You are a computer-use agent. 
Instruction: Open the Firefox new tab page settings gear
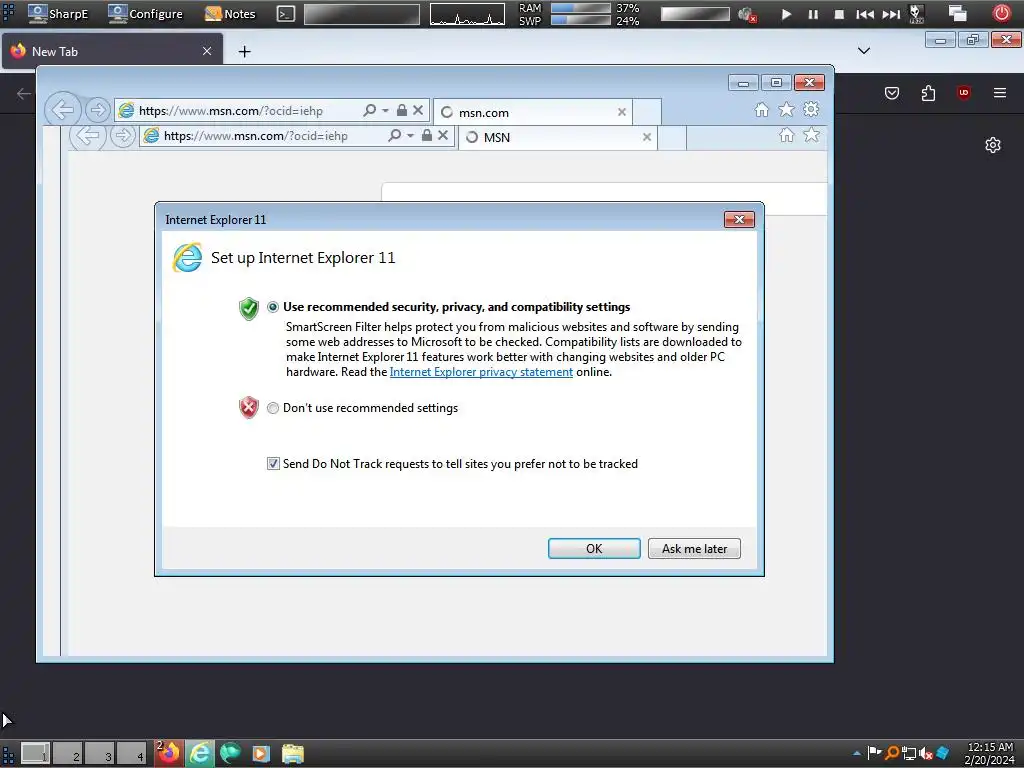(x=993, y=145)
